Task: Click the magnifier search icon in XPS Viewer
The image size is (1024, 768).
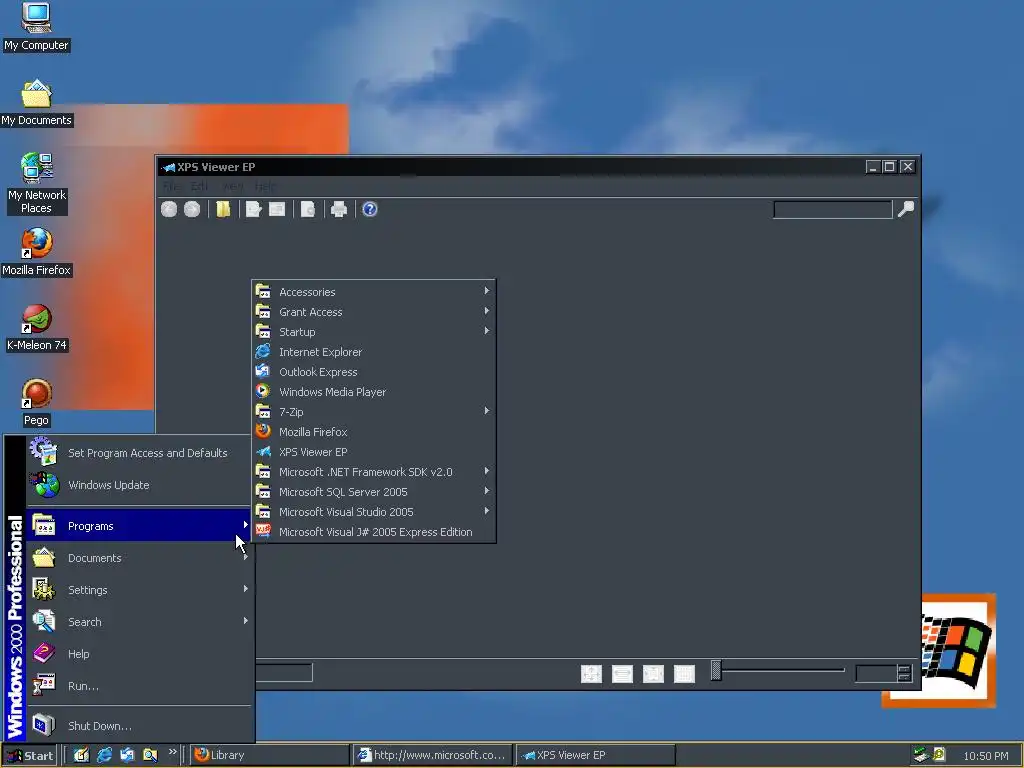Action: pos(906,209)
